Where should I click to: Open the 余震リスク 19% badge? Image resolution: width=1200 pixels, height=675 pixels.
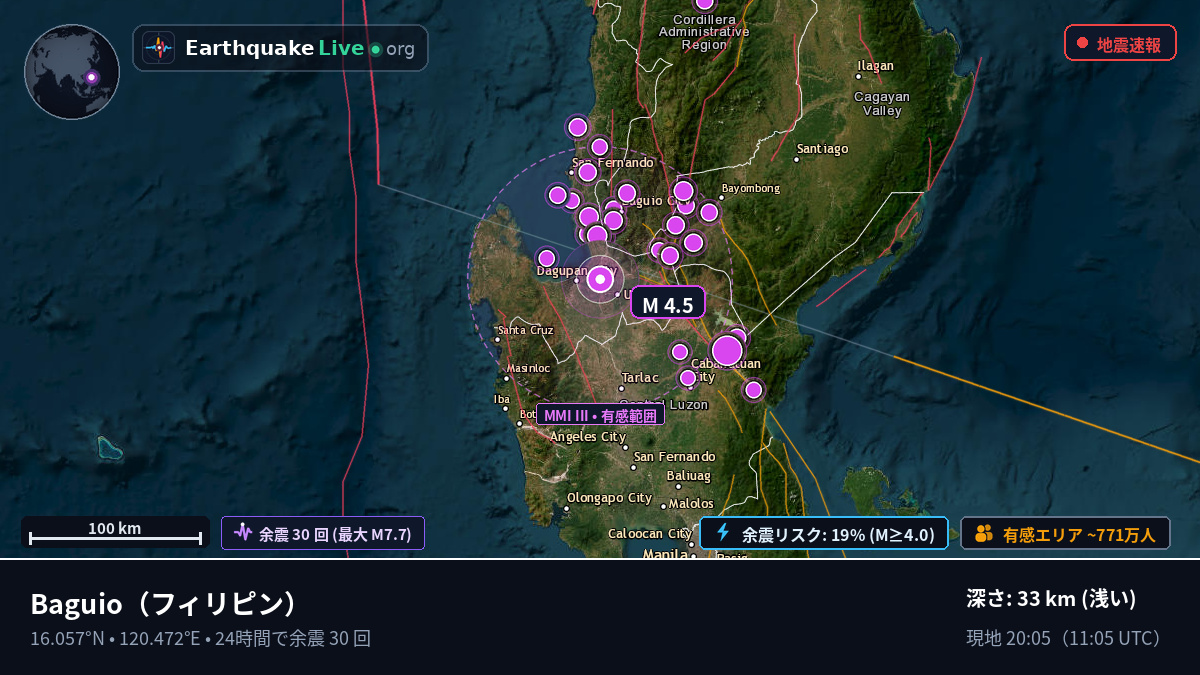point(824,534)
